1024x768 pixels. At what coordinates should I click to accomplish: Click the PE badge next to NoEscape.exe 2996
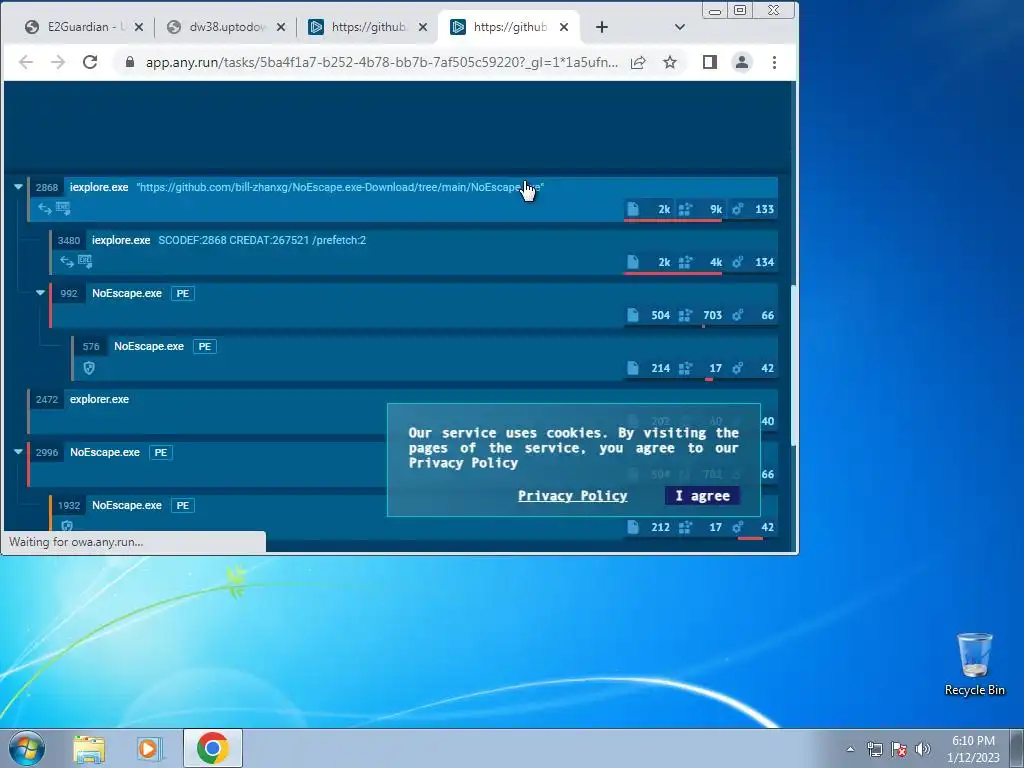(161, 452)
